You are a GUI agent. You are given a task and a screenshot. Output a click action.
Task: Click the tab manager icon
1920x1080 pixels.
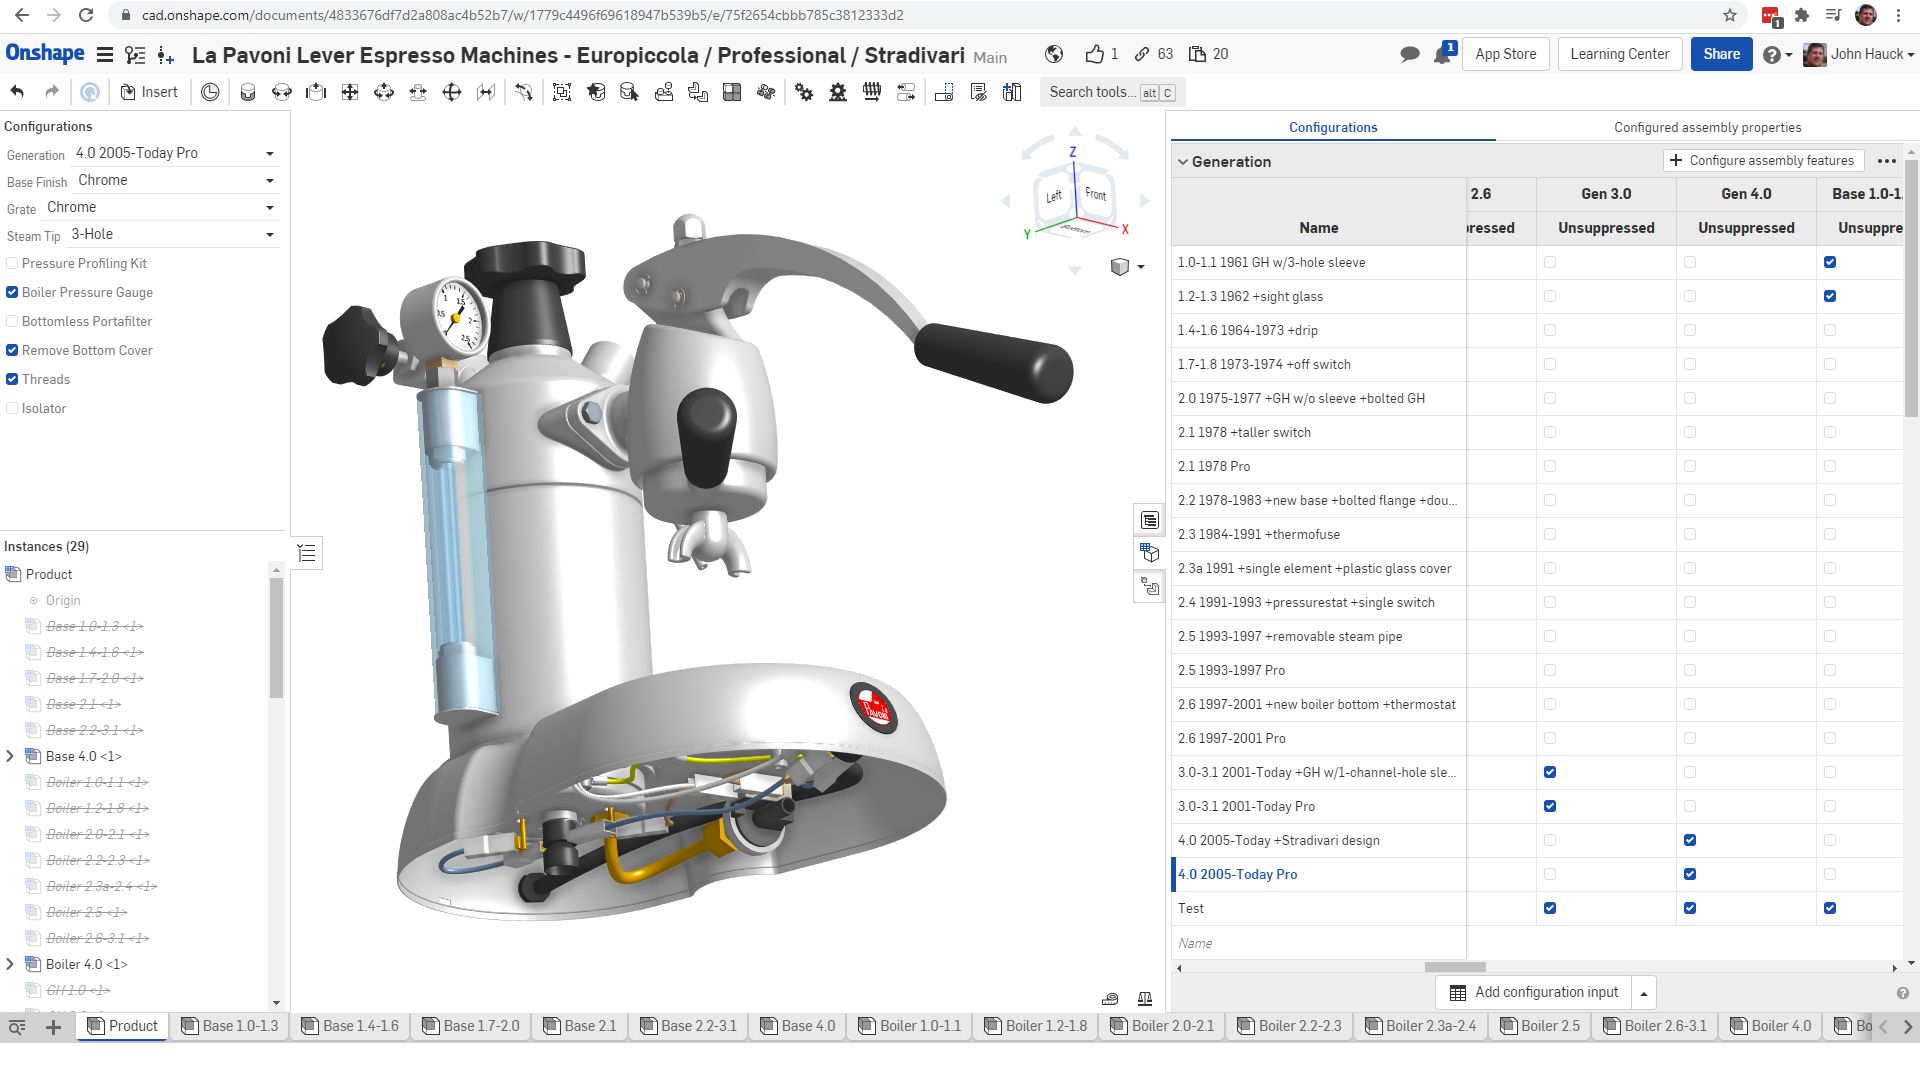pyautogui.click(x=17, y=1027)
